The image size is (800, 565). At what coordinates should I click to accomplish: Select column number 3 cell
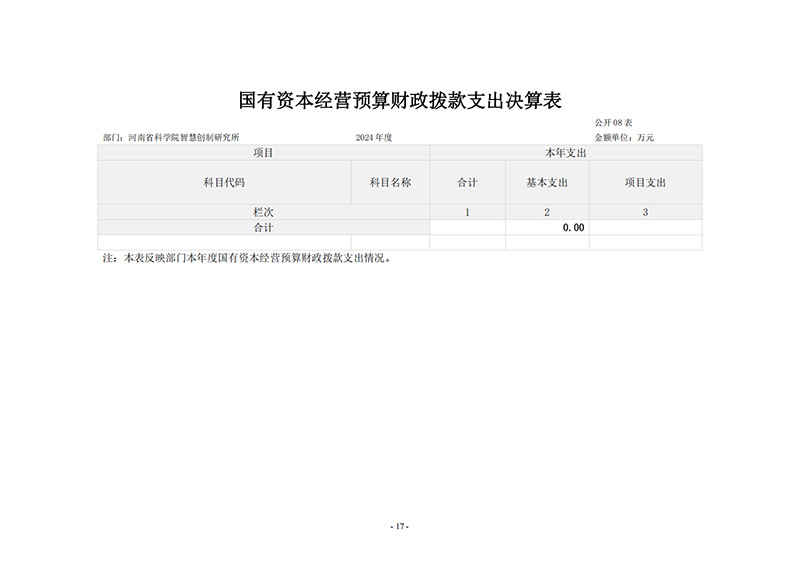click(645, 212)
